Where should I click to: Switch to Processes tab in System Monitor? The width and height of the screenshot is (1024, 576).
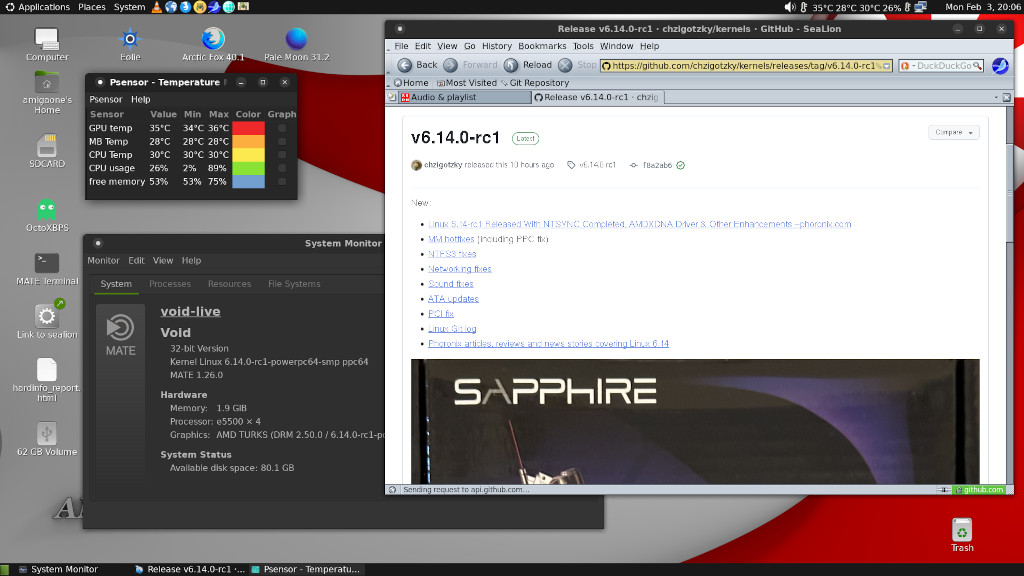[170, 284]
